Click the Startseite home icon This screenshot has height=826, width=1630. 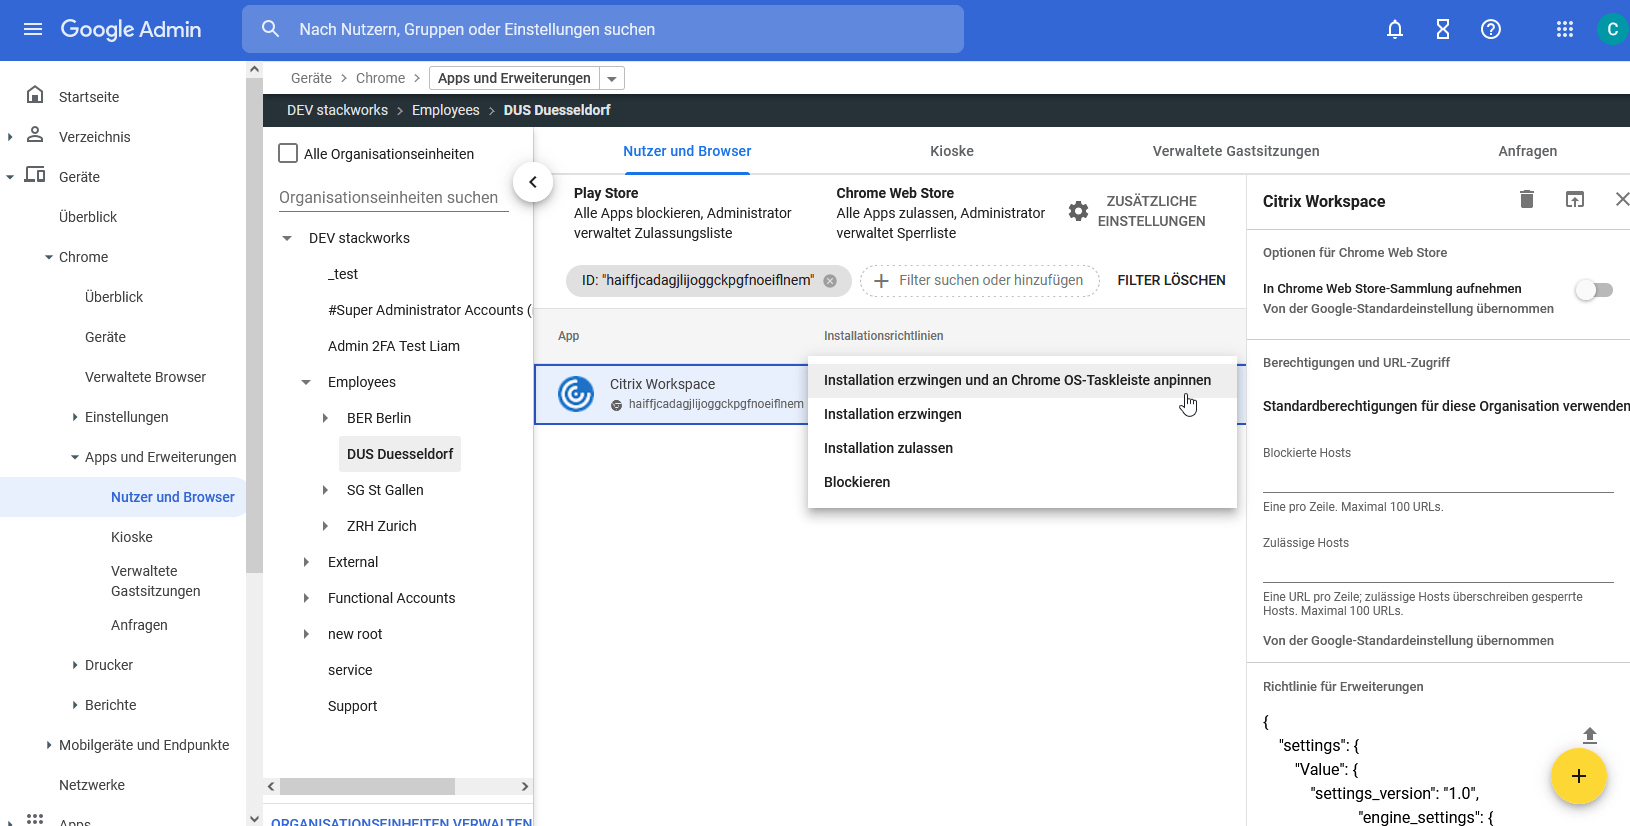[x=35, y=95]
